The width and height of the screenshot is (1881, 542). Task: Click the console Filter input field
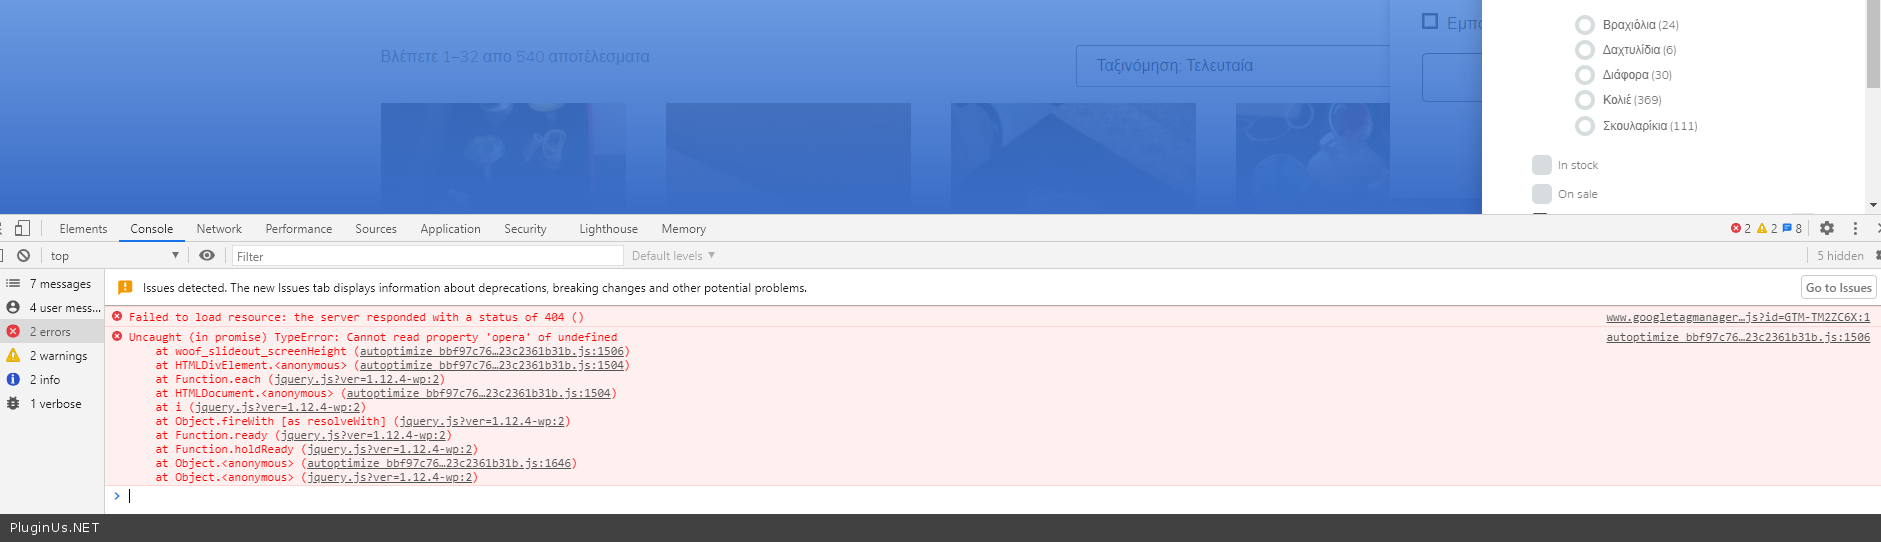click(428, 256)
